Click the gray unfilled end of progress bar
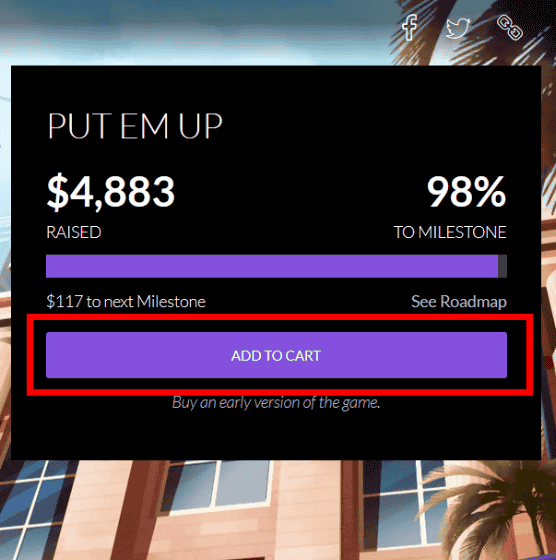This screenshot has height=560, width=556. tap(502, 266)
